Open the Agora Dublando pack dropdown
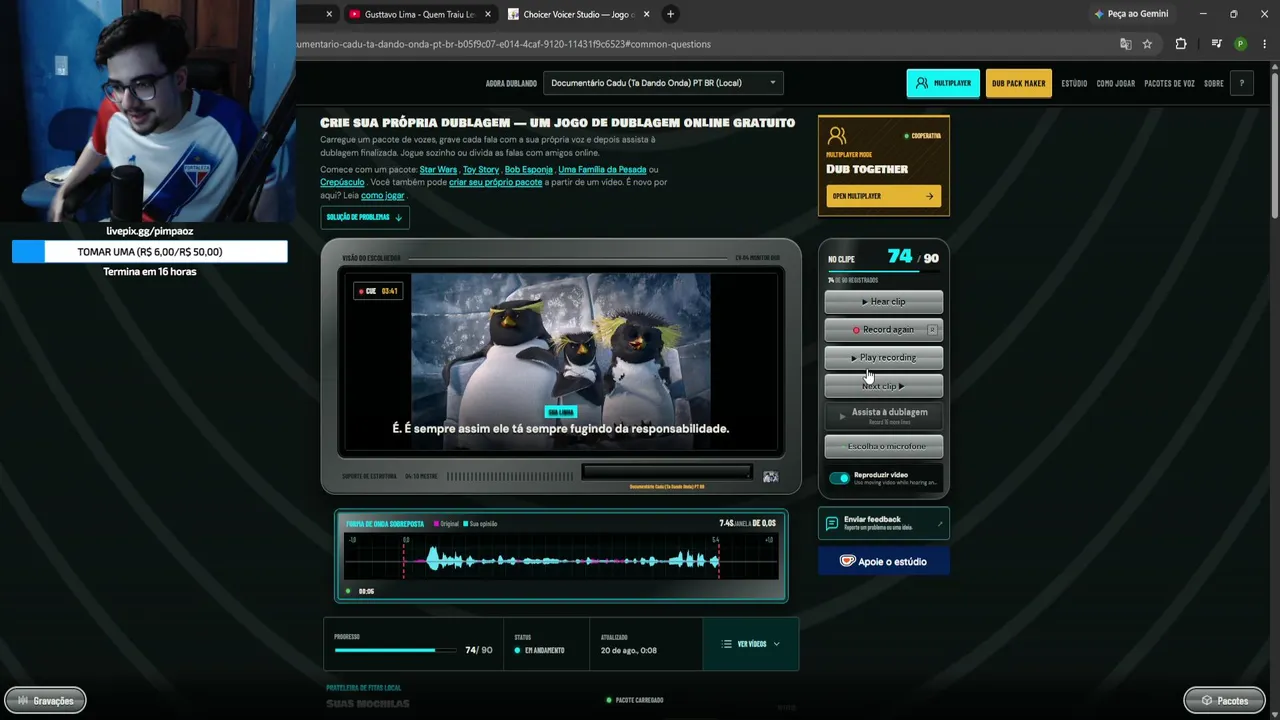The height and width of the screenshot is (720, 1280). (663, 83)
